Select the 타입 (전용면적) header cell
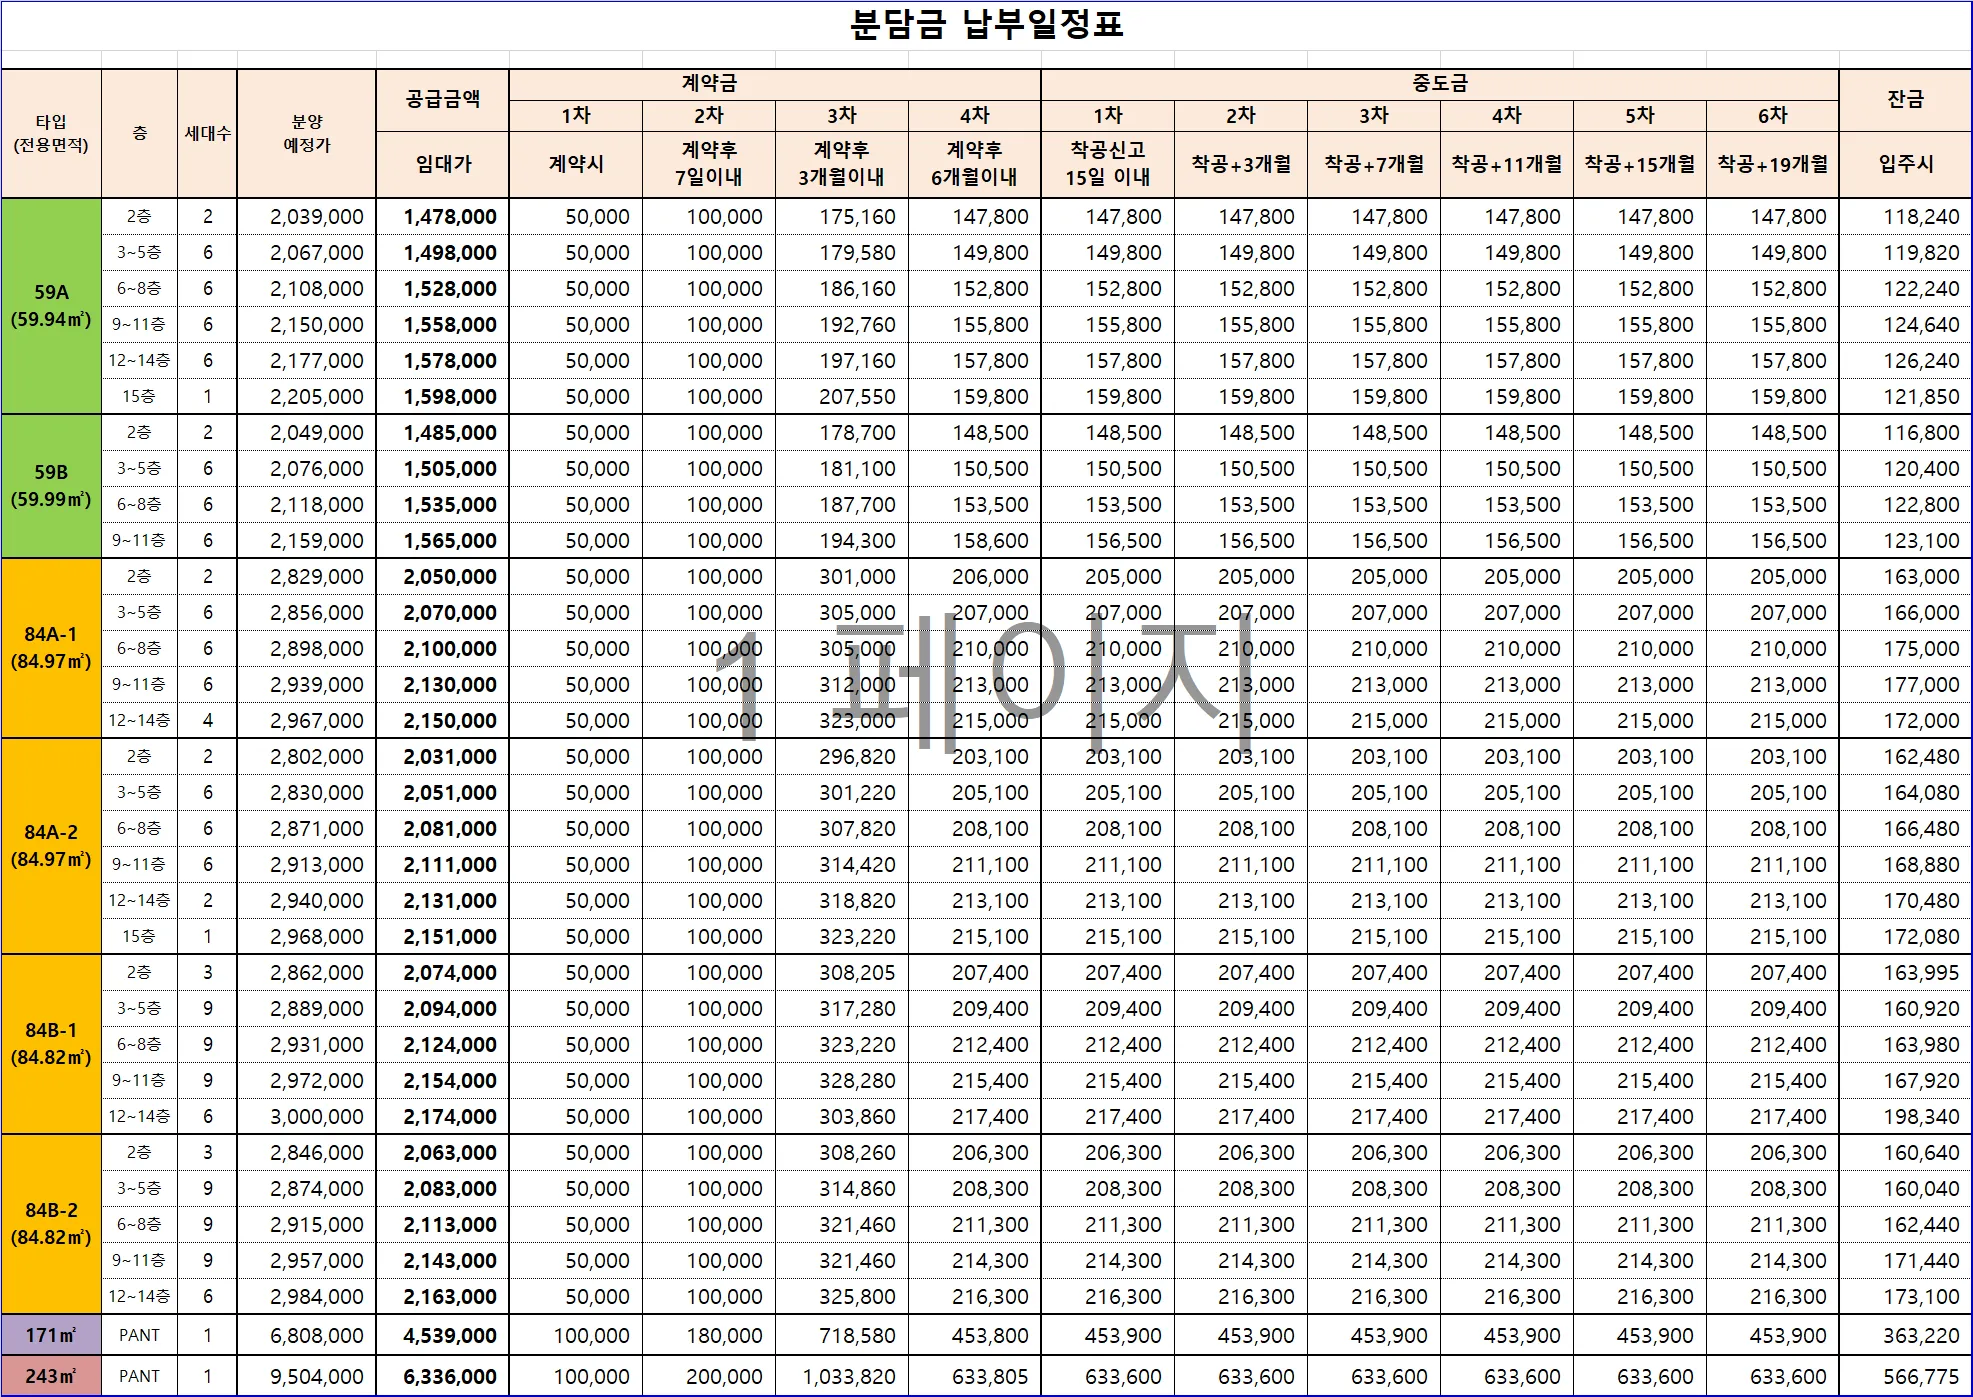 click(x=51, y=133)
